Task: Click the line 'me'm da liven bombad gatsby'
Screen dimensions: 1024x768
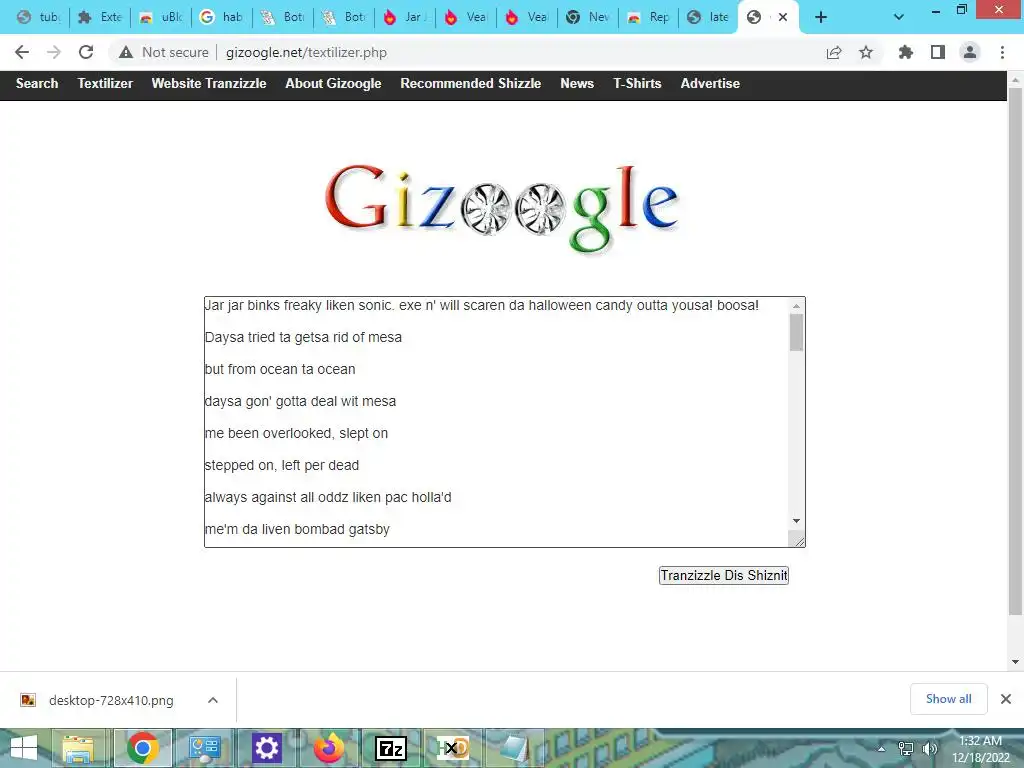Action: (x=297, y=530)
